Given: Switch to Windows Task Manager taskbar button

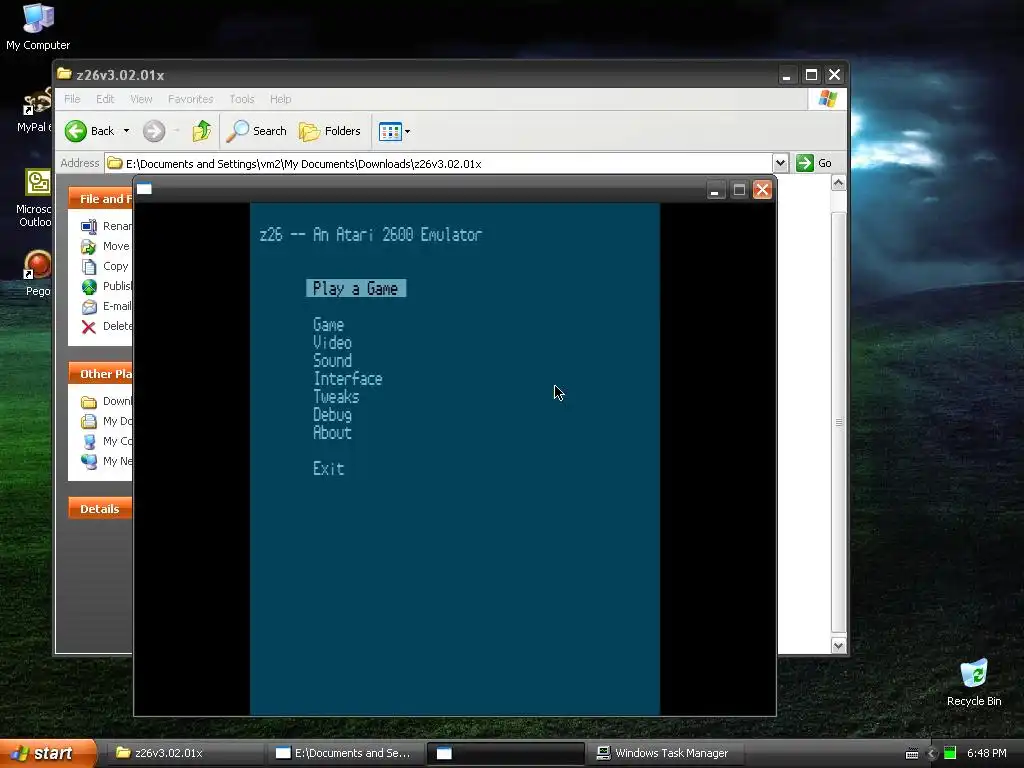Looking at the screenshot, I should 665,753.
